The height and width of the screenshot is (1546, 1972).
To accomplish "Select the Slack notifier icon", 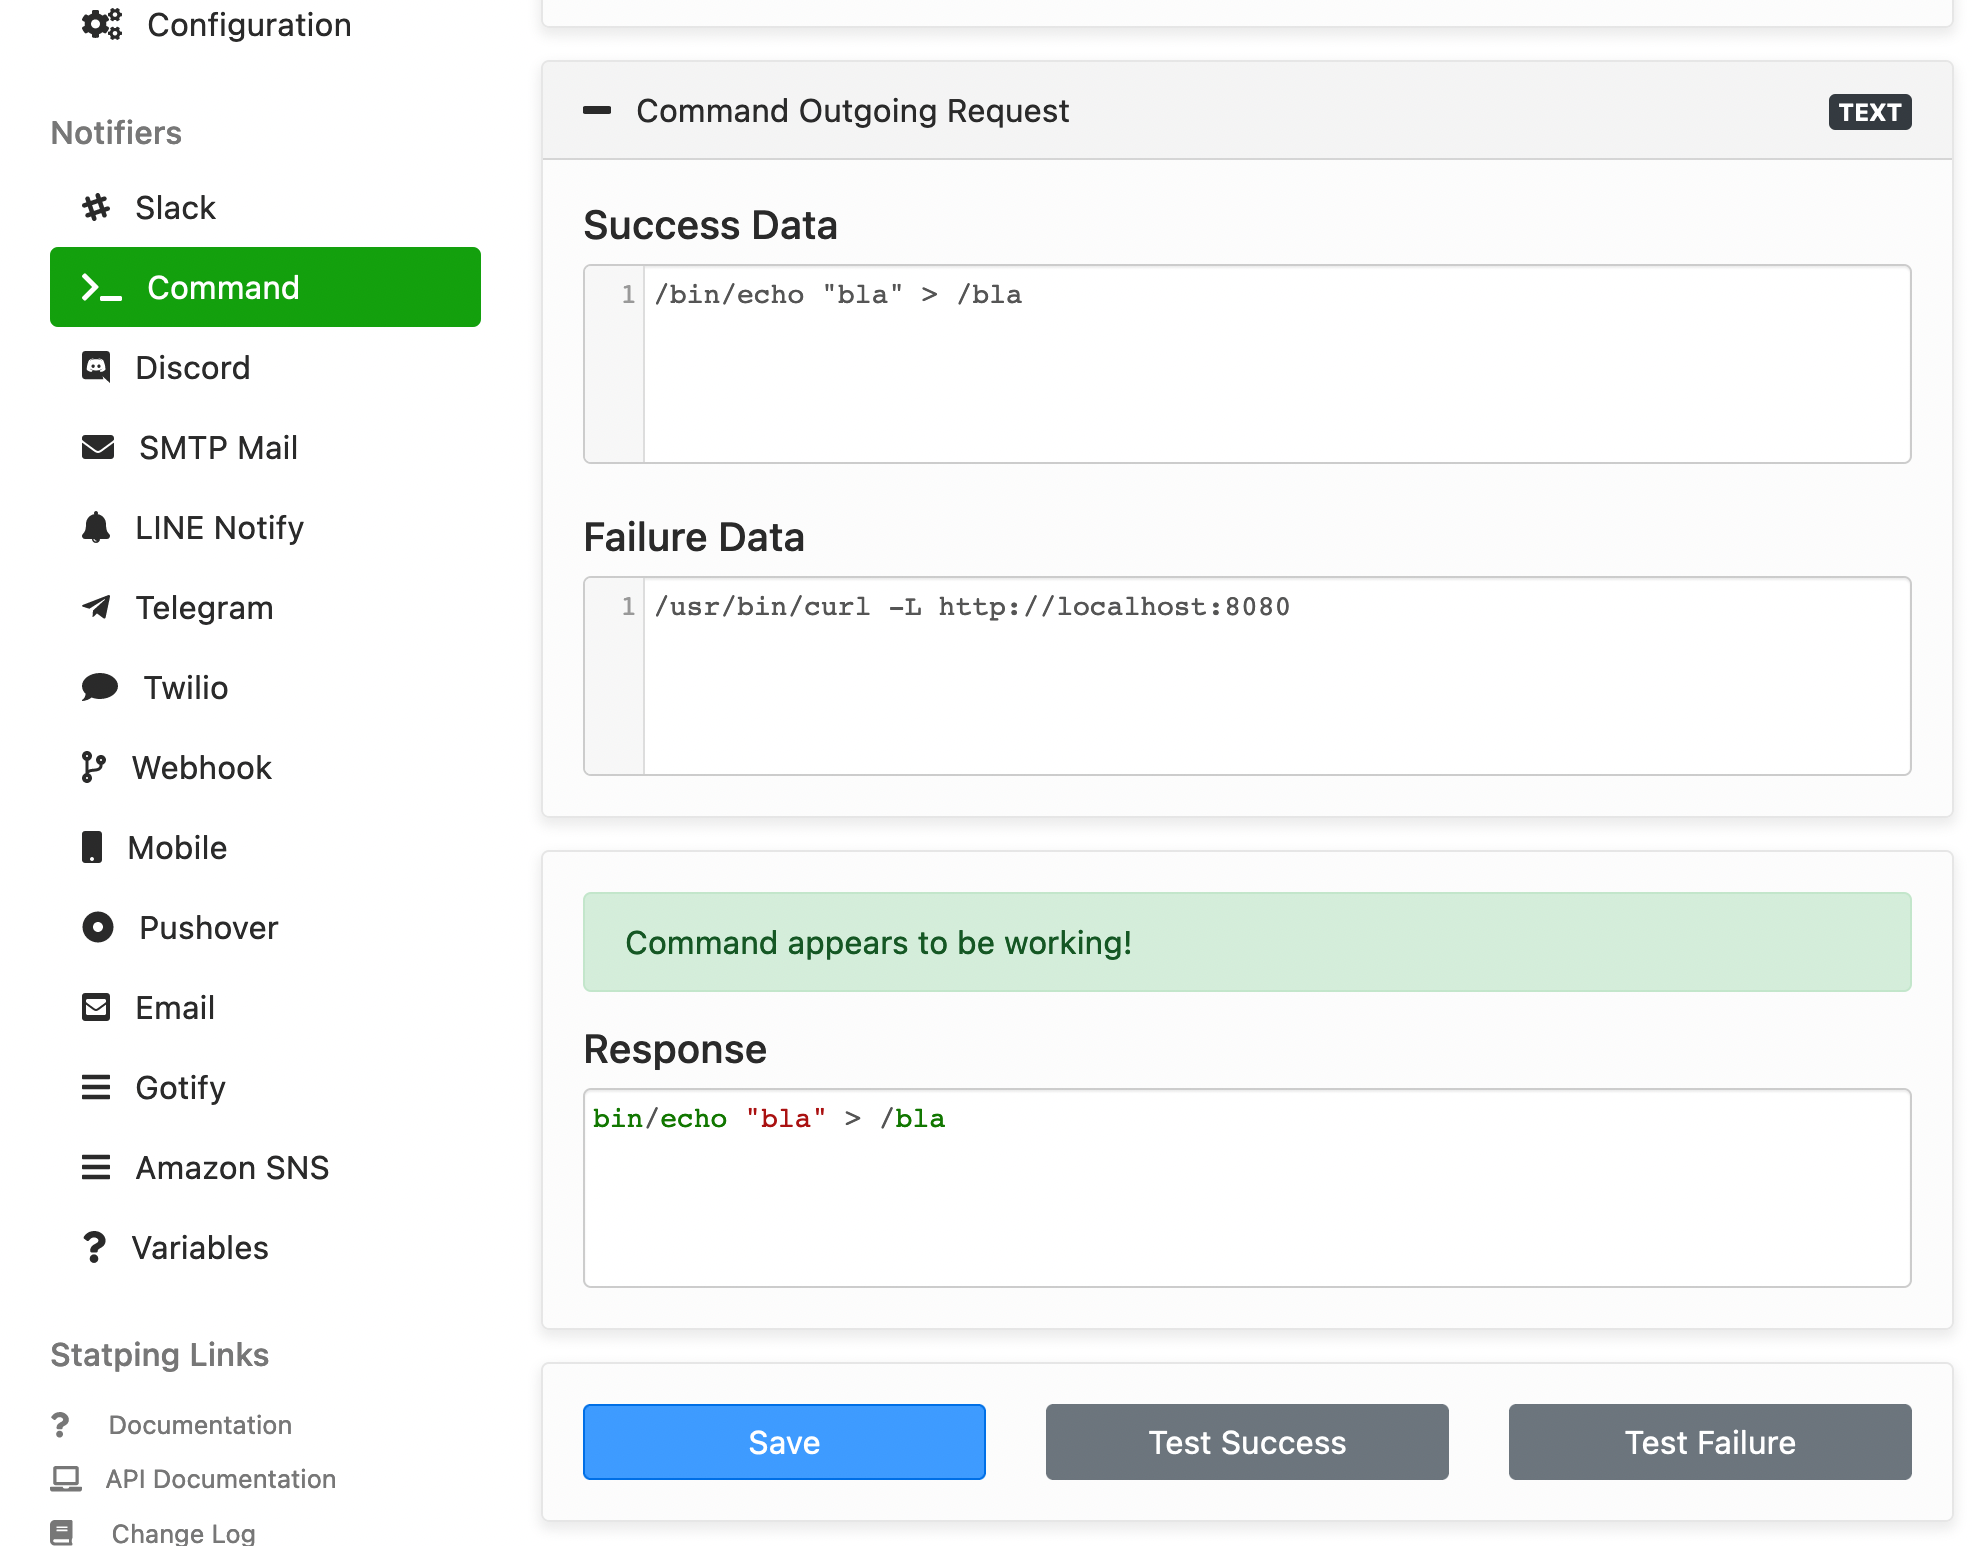I will 97,207.
